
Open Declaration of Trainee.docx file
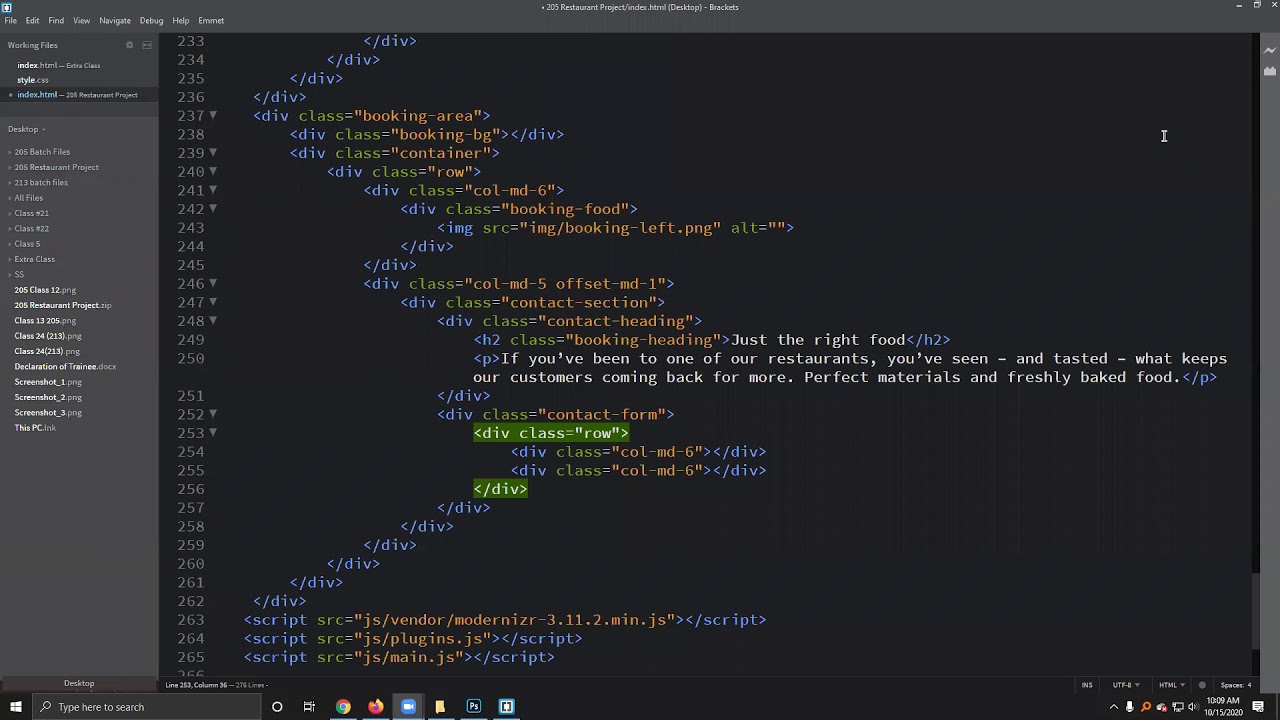coord(65,366)
